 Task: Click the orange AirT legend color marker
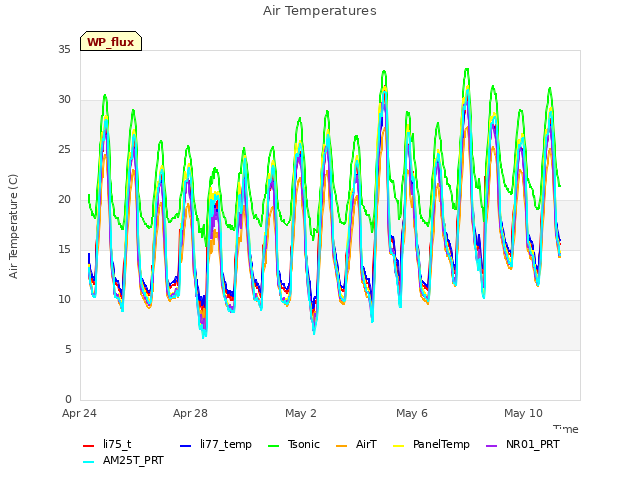[x=342, y=446]
